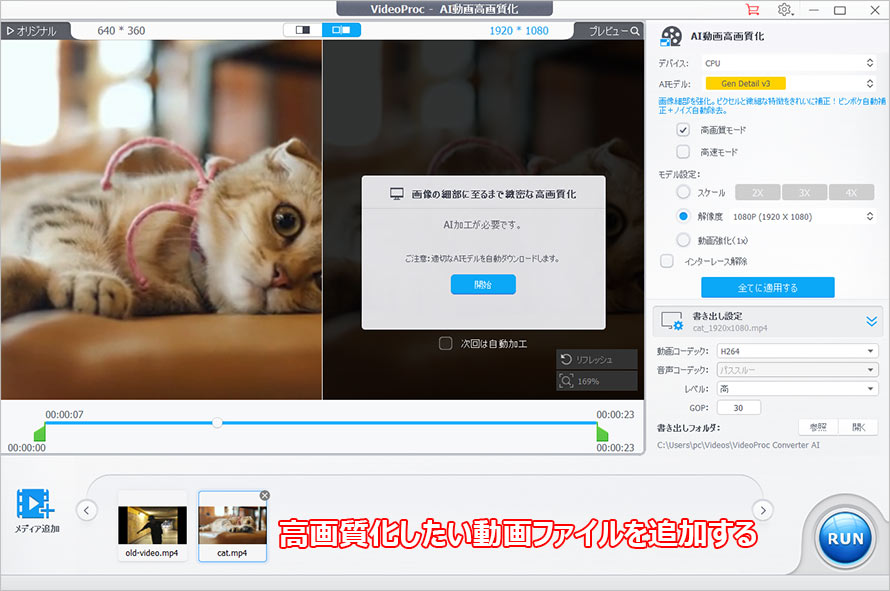The width and height of the screenshot is (890, 591).
Task: Click the green trim start marker
Action: 40,433
